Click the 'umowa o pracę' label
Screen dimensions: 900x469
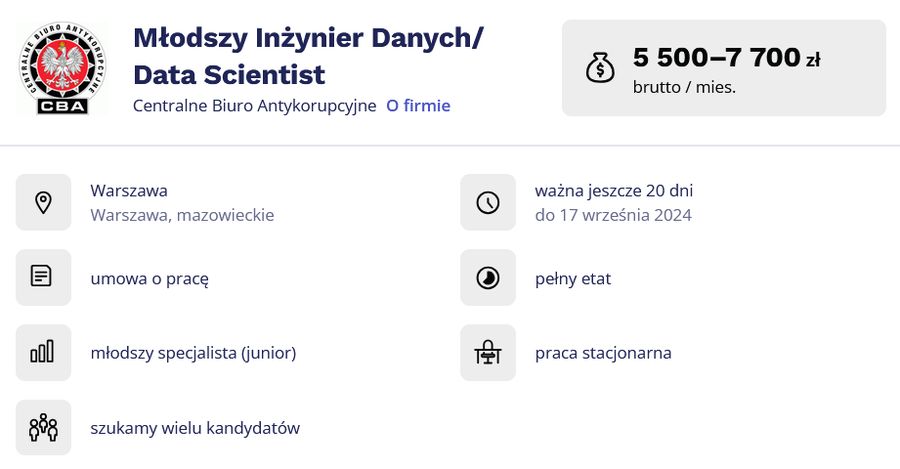point(150,279)
